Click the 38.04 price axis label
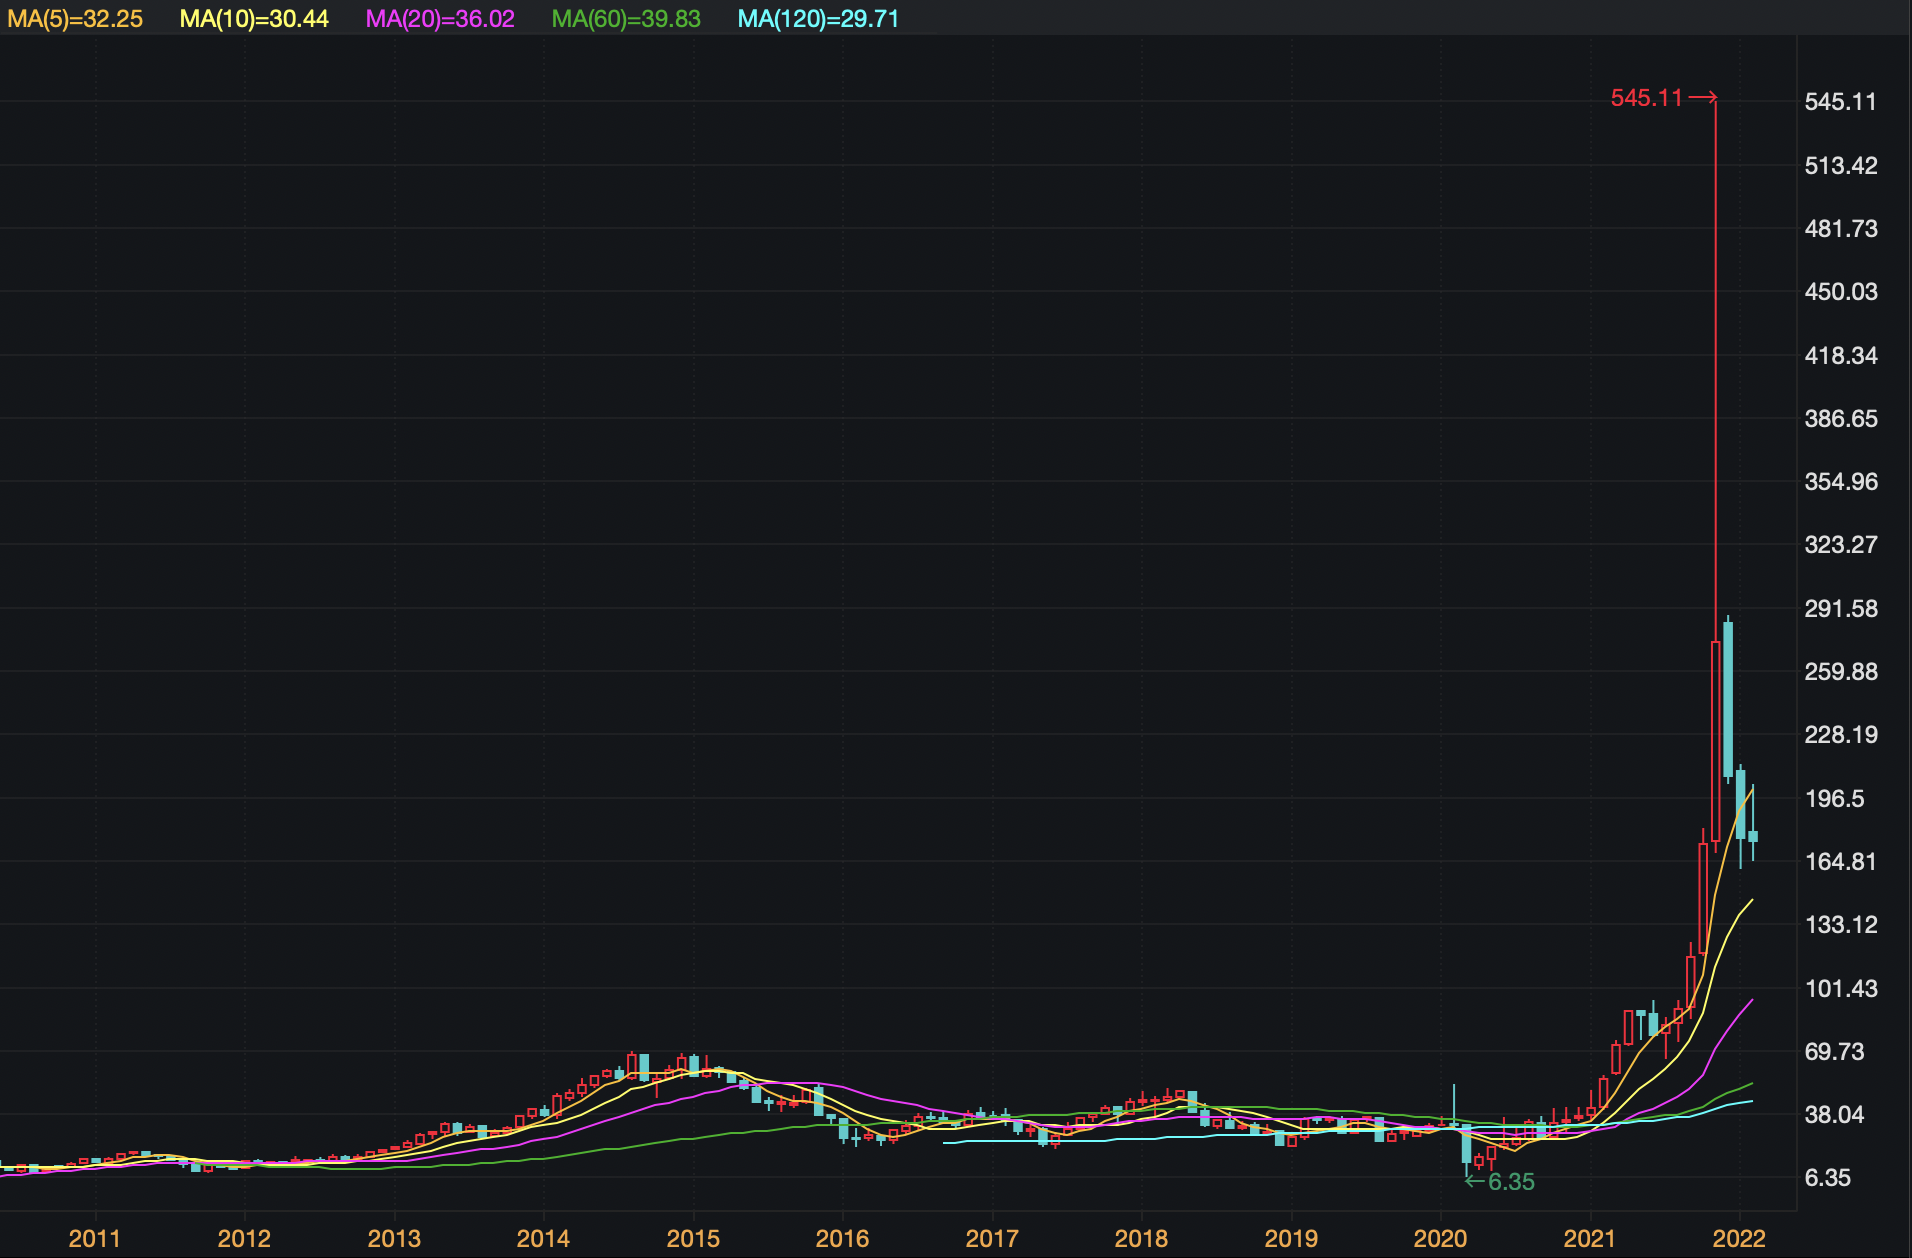Screen dimensions: 1912x1258 click(x=1834, y=1115)
